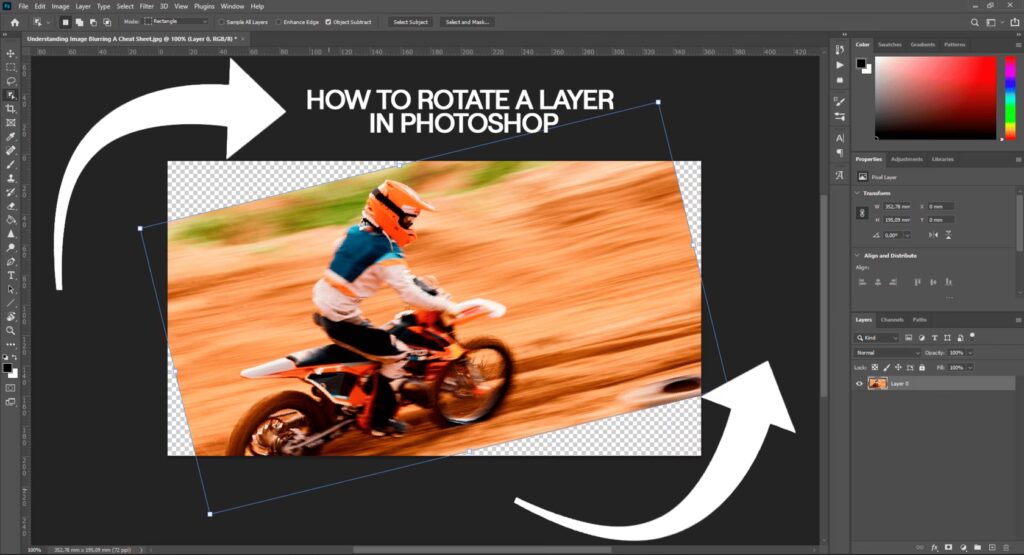The width and height of the screenshot is (1024, 555).
Task: Select the Move tool
Action: click(11, 53)
